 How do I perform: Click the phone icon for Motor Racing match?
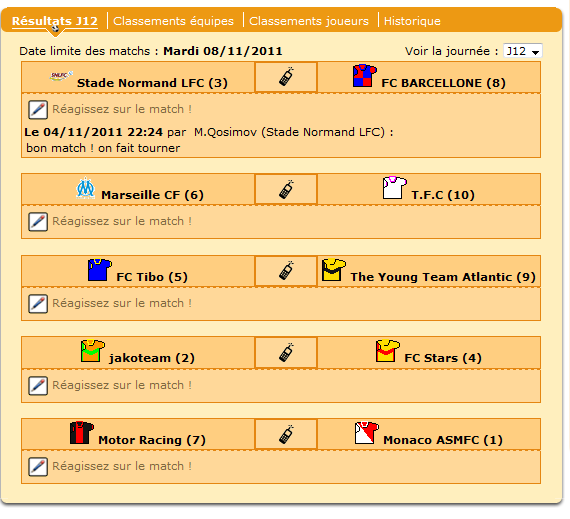click(x=286, y=434)
